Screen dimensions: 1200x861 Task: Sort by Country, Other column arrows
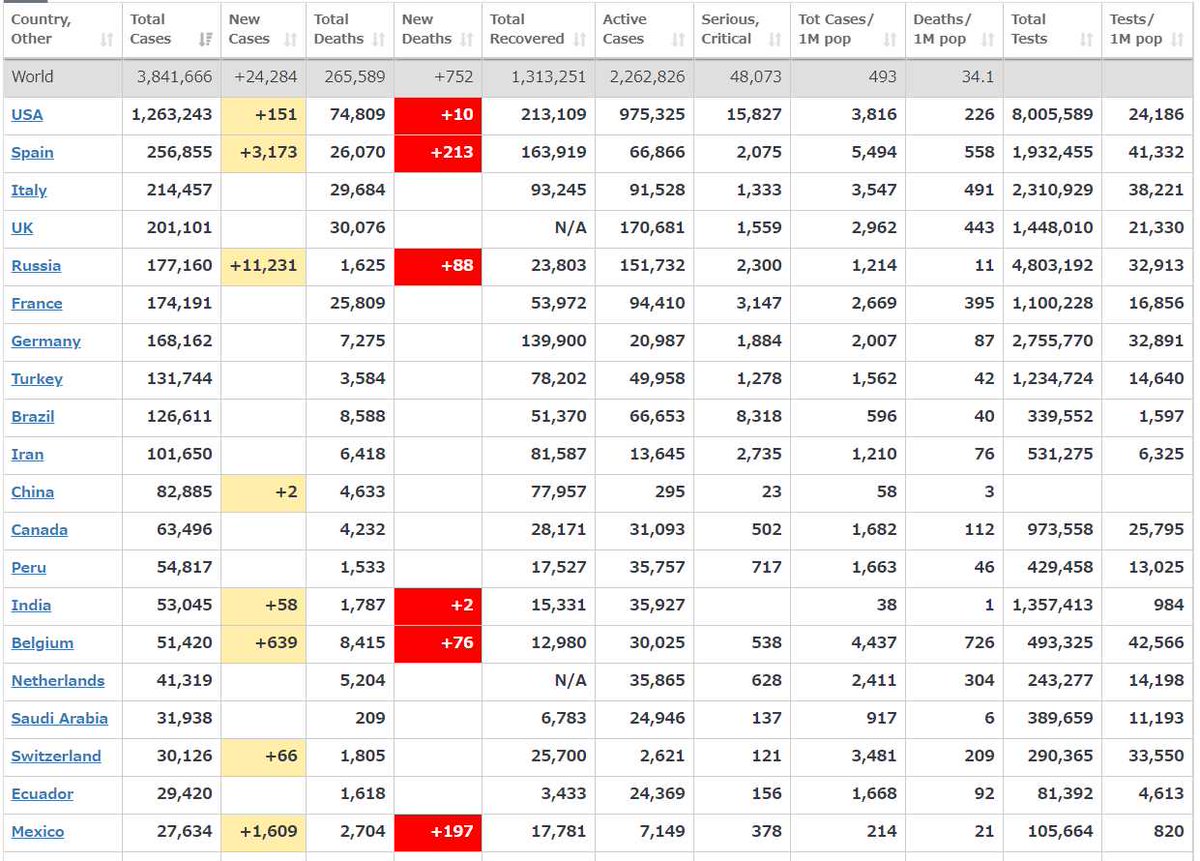click(x=107, y=39)
